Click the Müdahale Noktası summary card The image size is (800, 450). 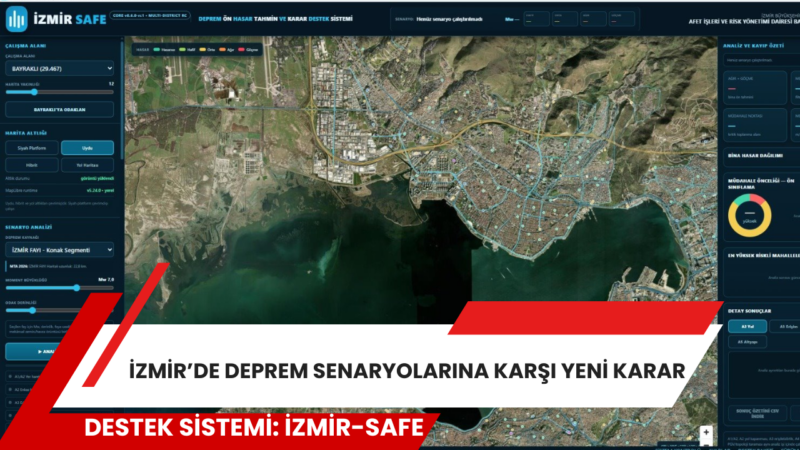click(x=755, y=125)
